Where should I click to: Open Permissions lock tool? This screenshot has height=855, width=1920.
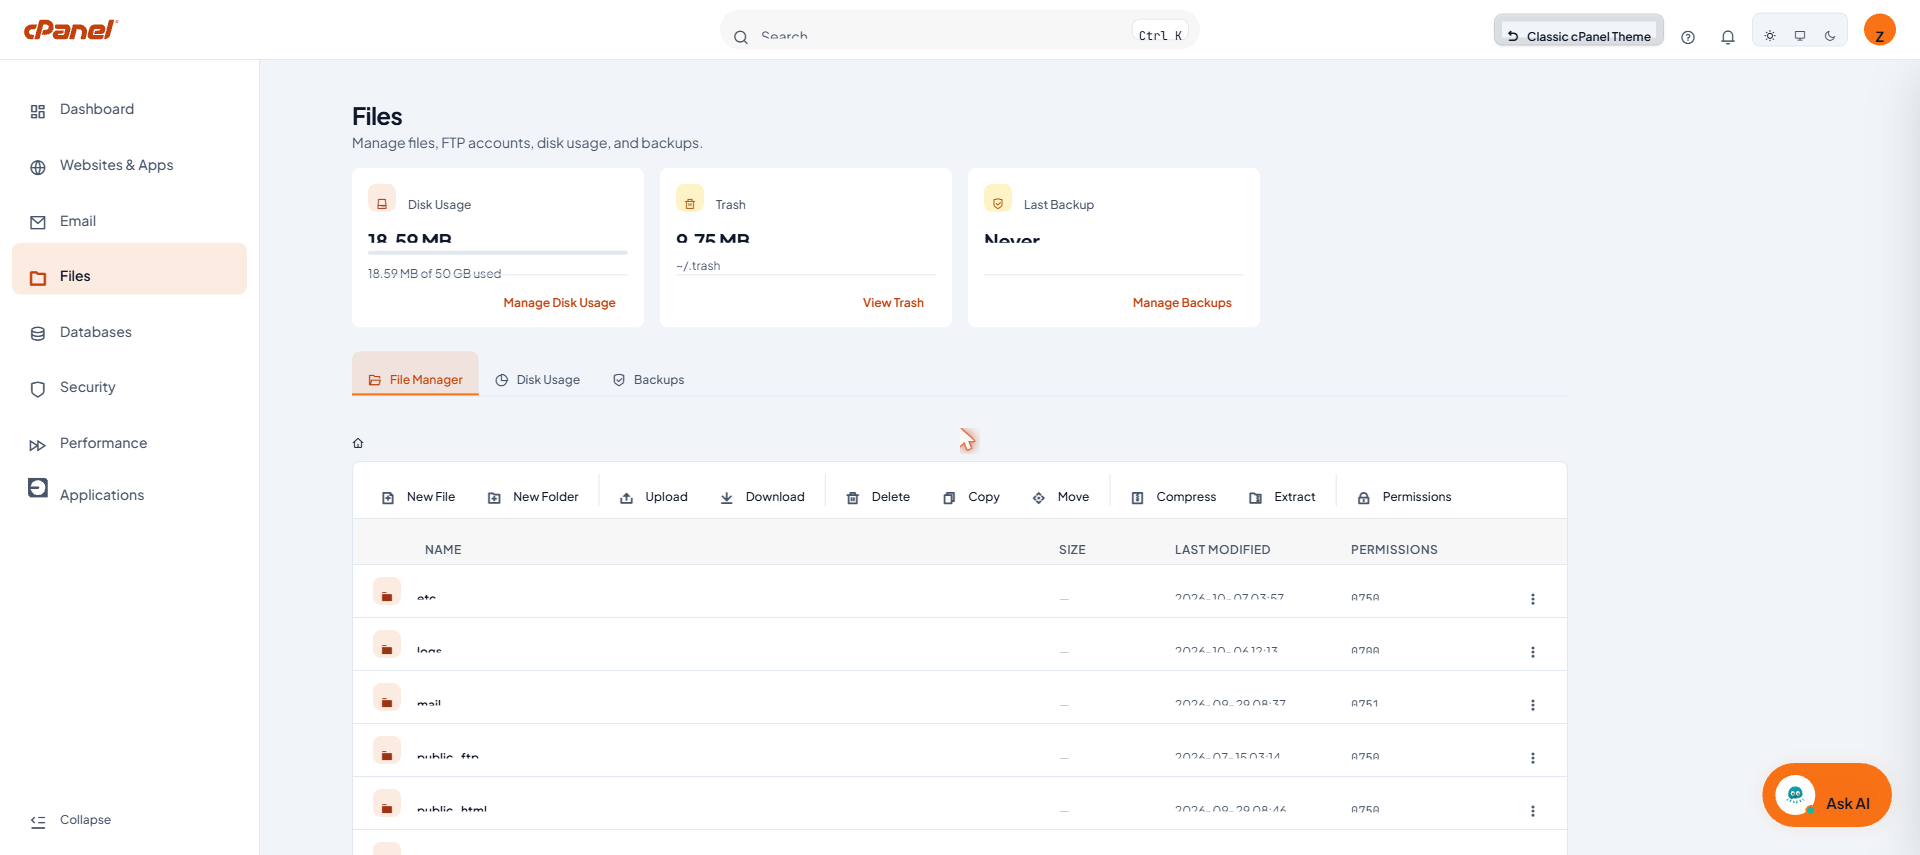pos(1404,497)
